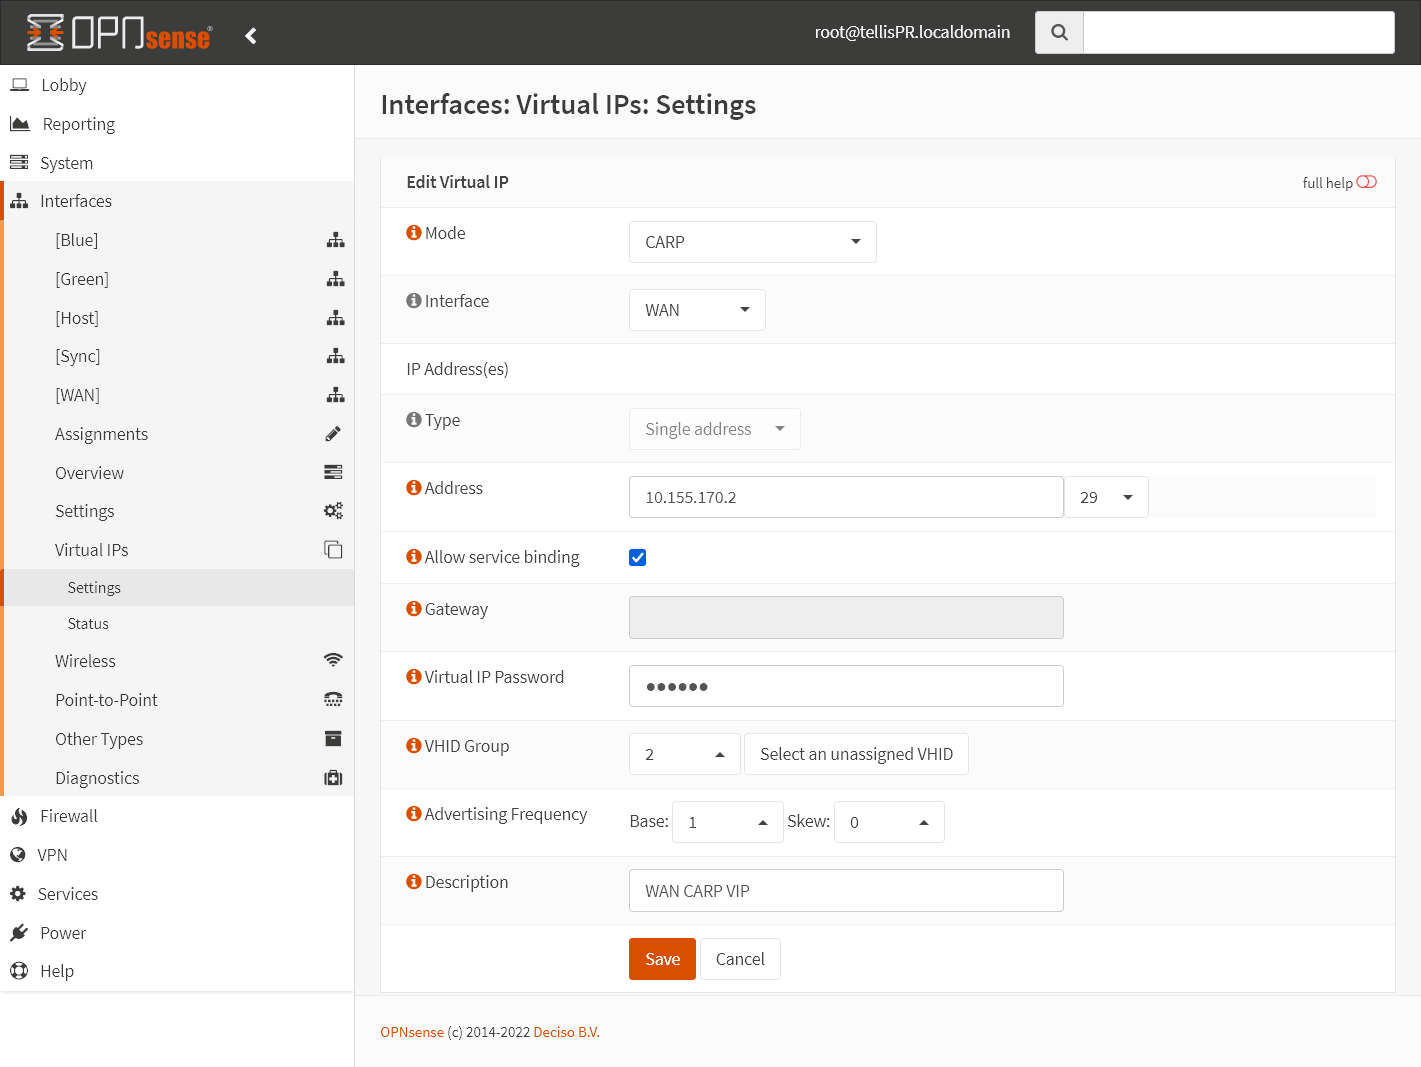Click the network icon beside [WAN] interface
Viewport: 1421px width, 1067px height.
[335, 394]
